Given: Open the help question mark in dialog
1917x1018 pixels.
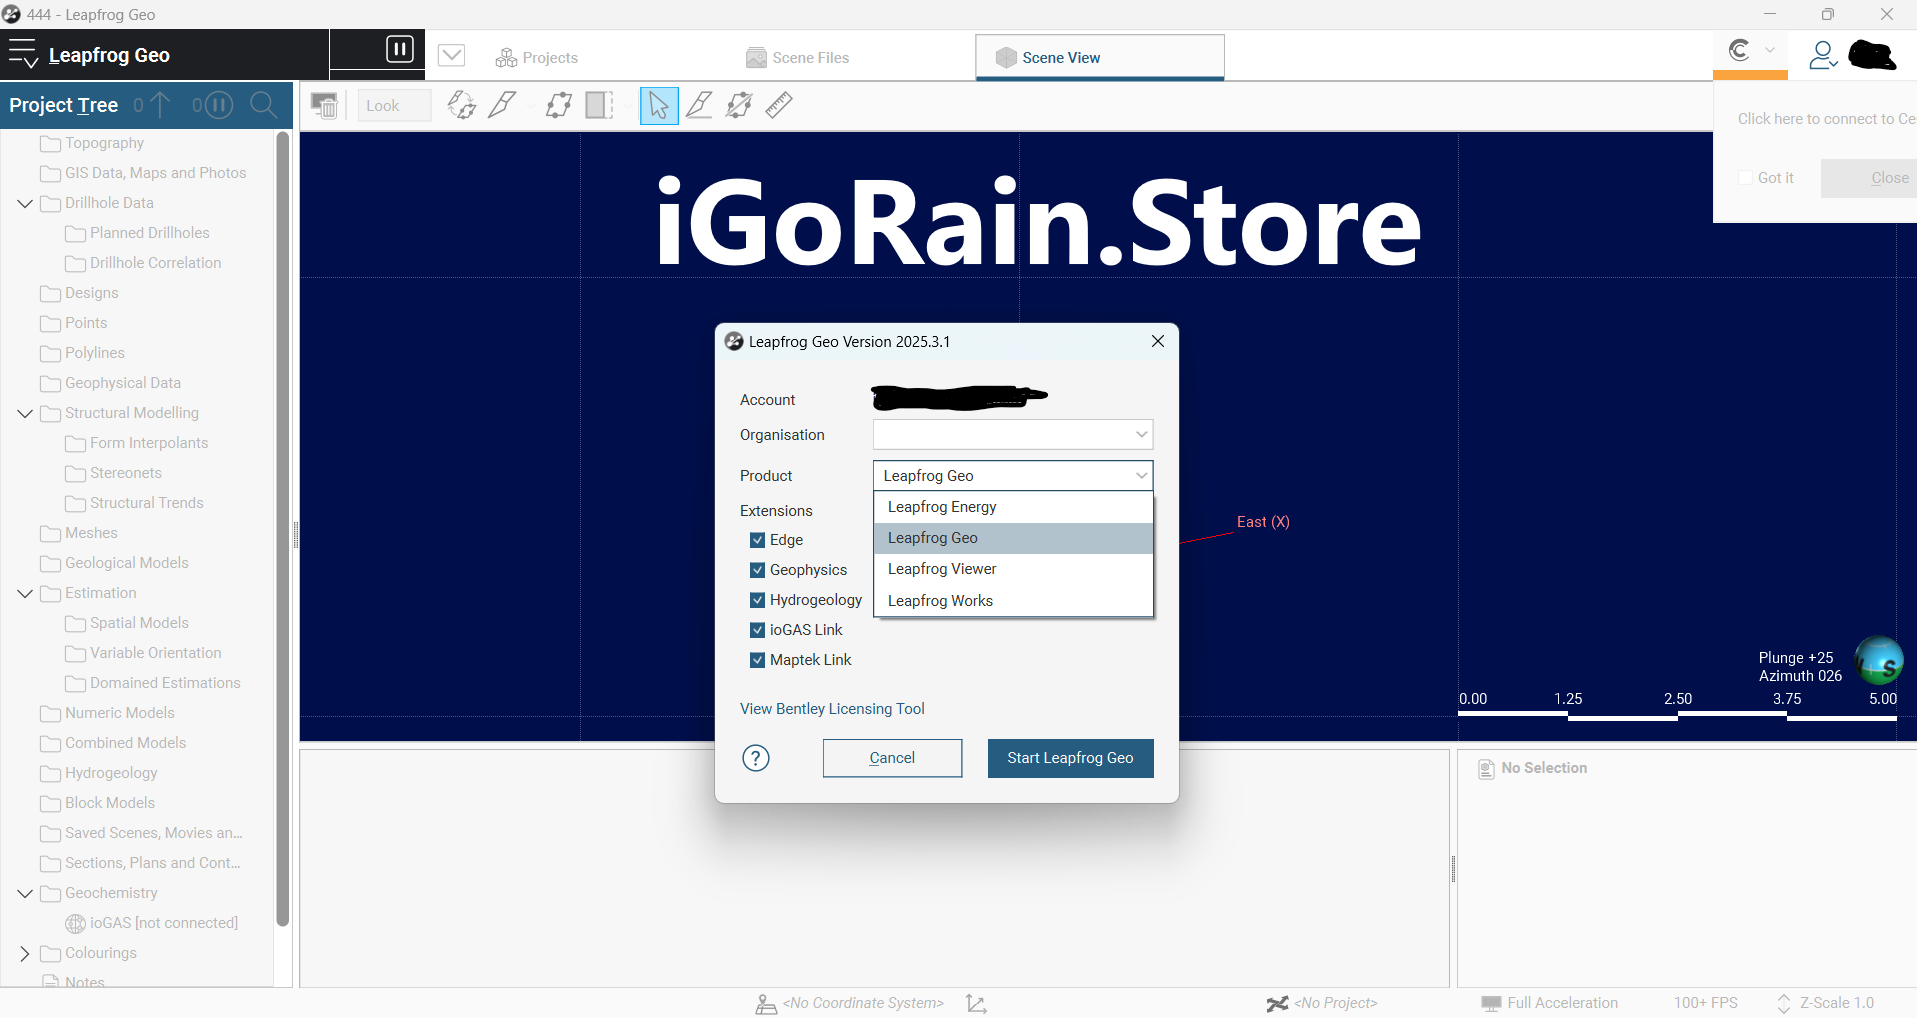Looking at the screenshot, I should [x=756, y=758].
